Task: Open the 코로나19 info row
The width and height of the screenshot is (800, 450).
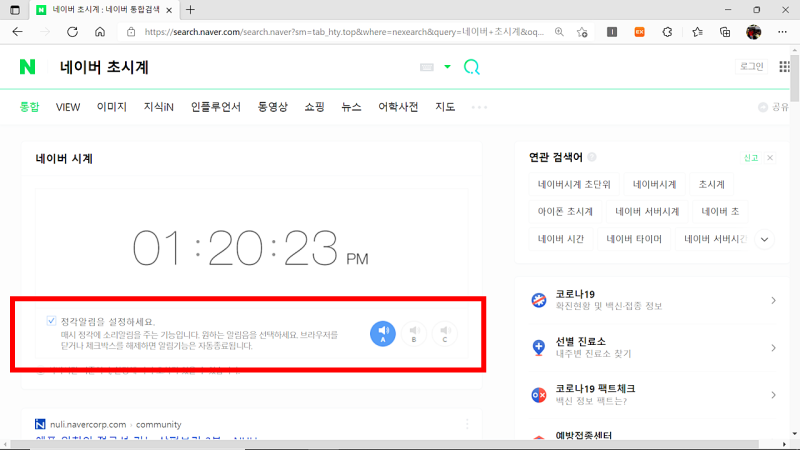Action: click(x=653, y=300)
